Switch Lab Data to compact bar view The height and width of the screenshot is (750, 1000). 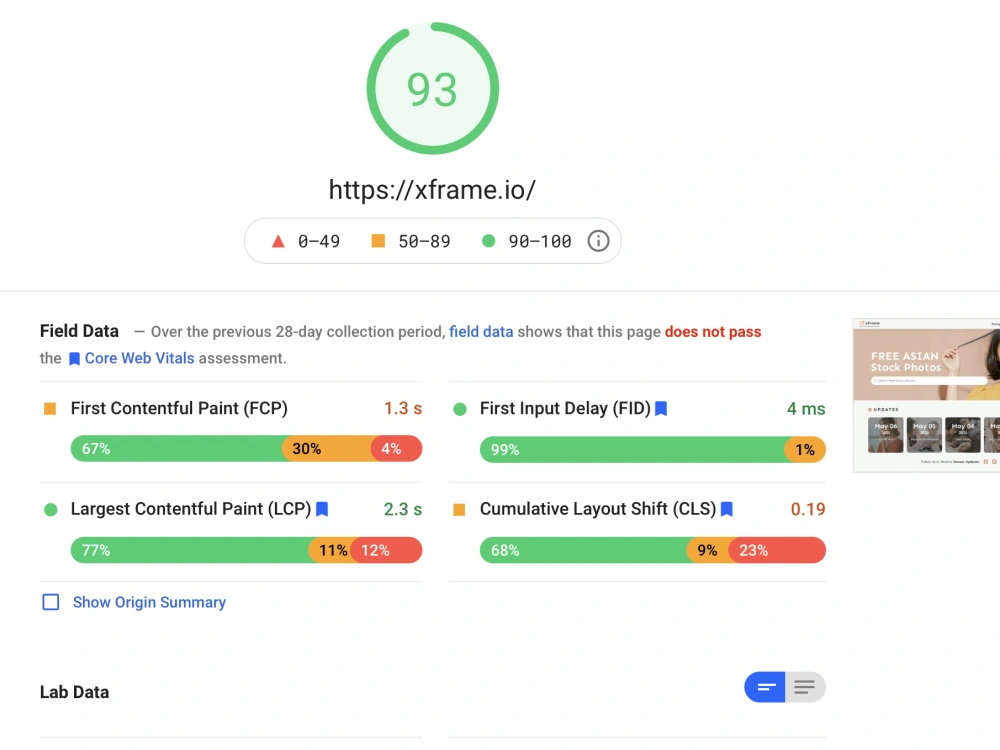[765, 687]
